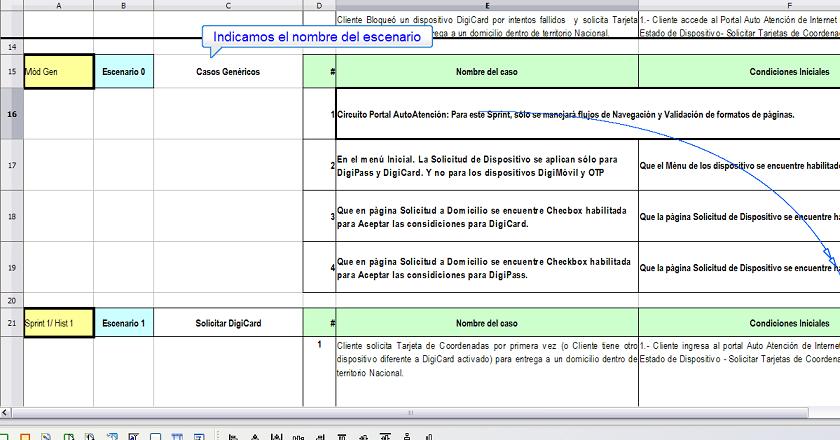Viewport: 840px width, 440px height.
Task: Select row 20 header
Action: pos(12,301)
